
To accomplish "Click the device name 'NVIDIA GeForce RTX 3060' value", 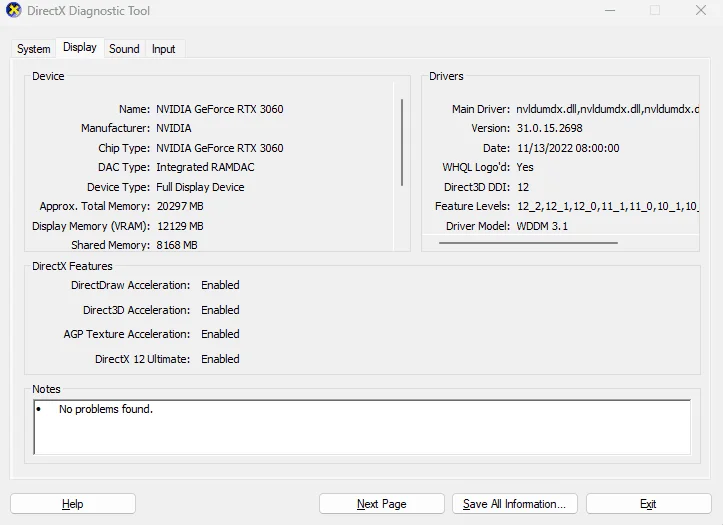I will point(219,109).
